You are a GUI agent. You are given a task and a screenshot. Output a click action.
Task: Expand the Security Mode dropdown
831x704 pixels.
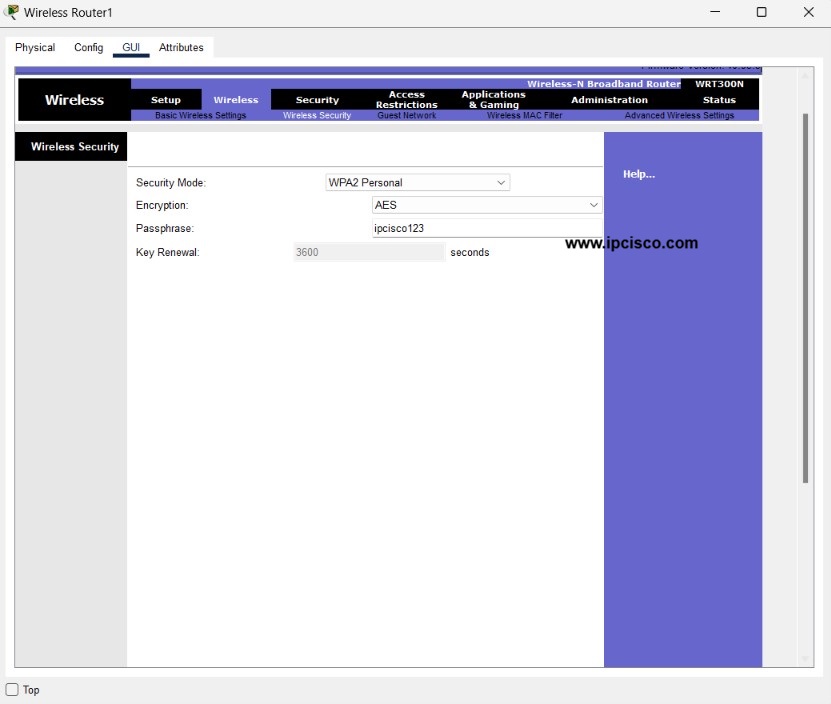click(418, 182)
